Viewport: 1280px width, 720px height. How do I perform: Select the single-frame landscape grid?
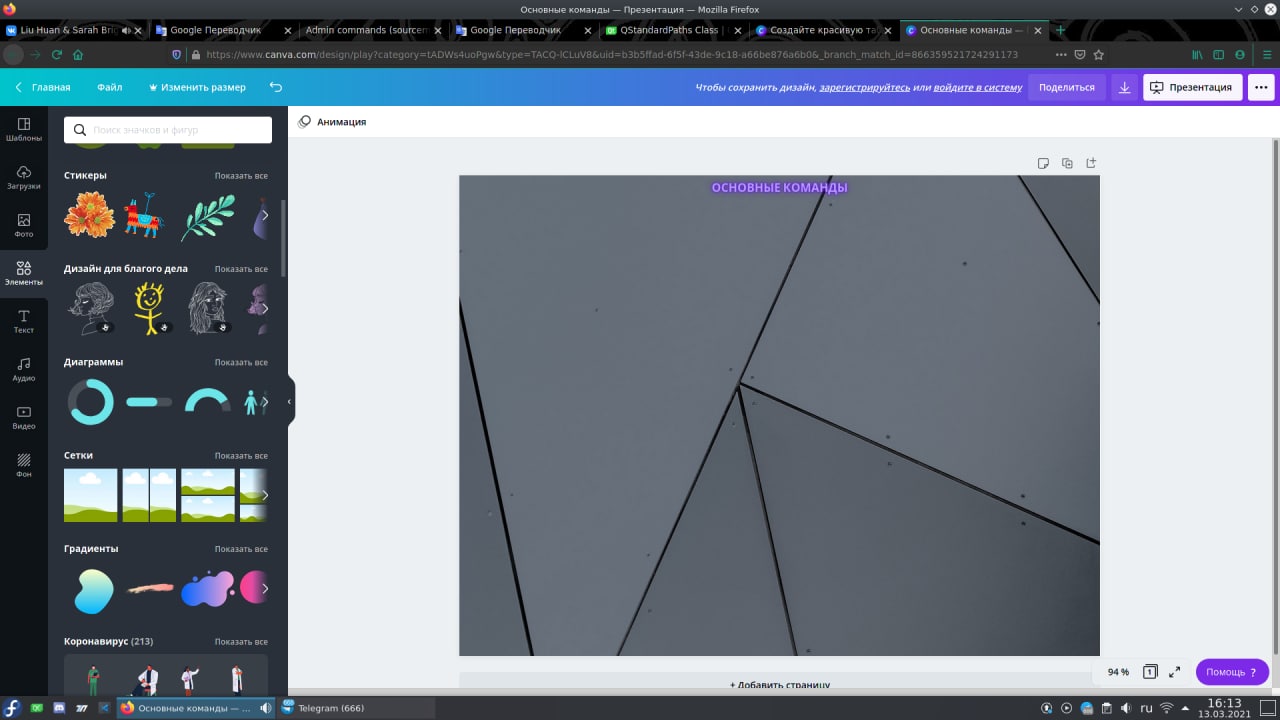tap(91, 495)
